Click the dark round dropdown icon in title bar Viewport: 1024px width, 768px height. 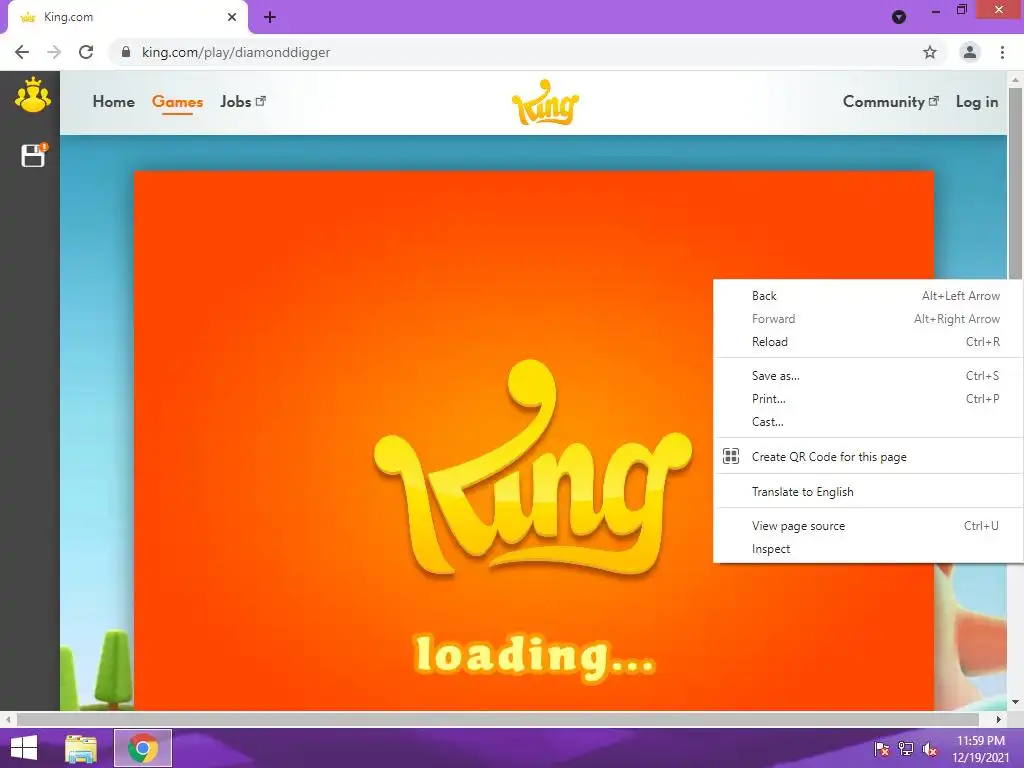coord(899,17)
